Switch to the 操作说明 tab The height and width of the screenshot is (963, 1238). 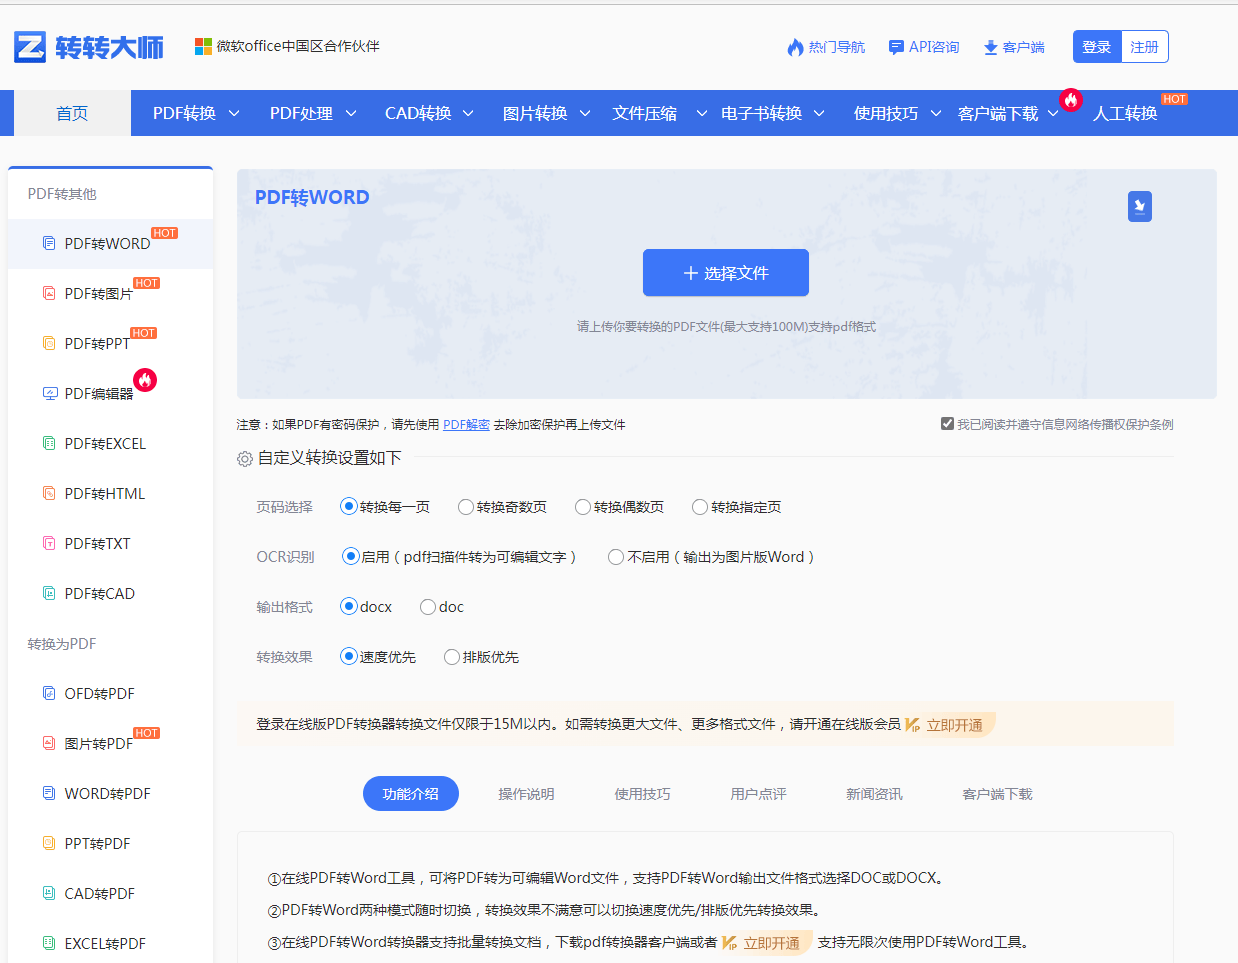[x=527, y=792]
